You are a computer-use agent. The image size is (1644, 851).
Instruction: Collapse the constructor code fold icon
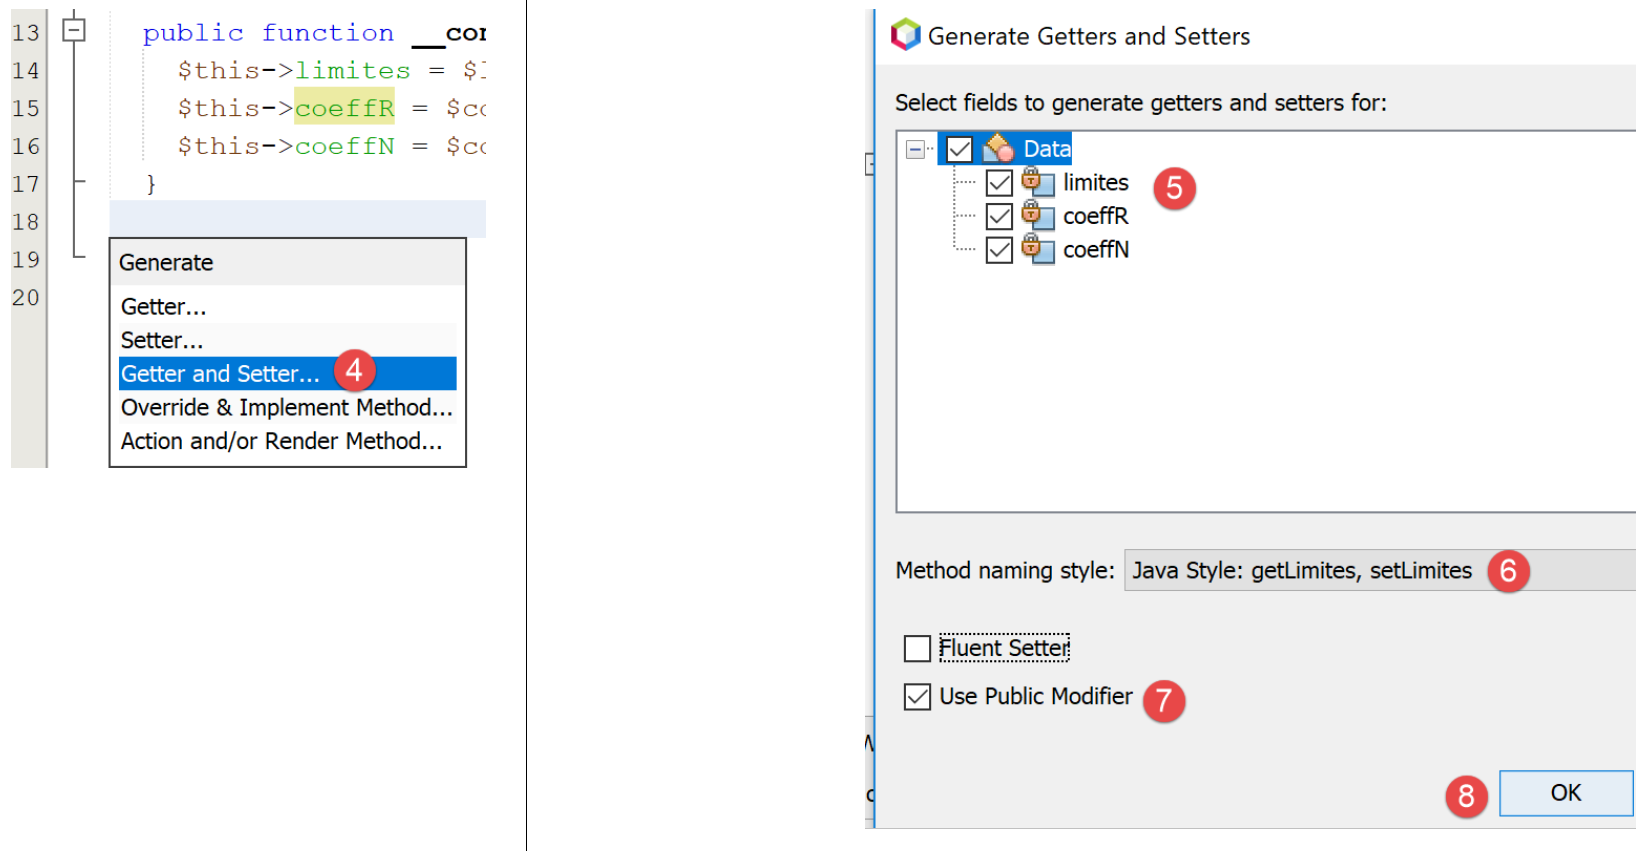tap(74, 31)
